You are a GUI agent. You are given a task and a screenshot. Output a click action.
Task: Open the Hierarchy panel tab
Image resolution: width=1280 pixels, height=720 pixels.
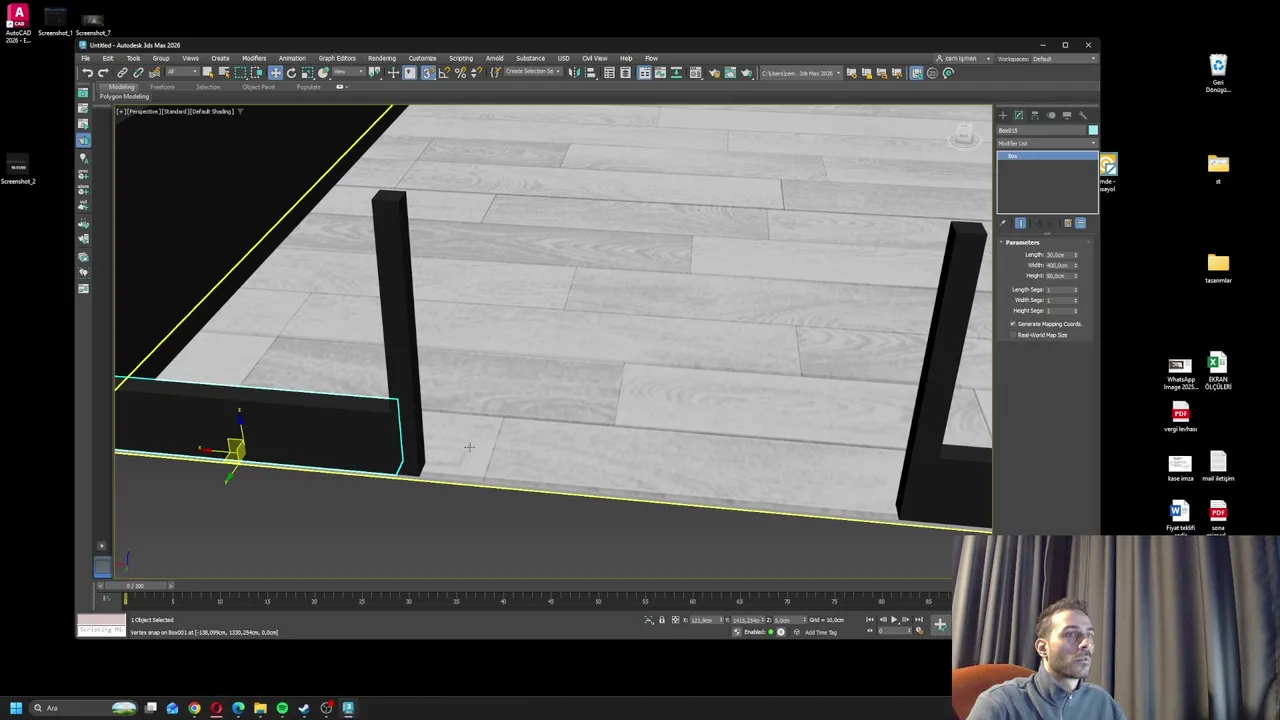pos(1035,115)
